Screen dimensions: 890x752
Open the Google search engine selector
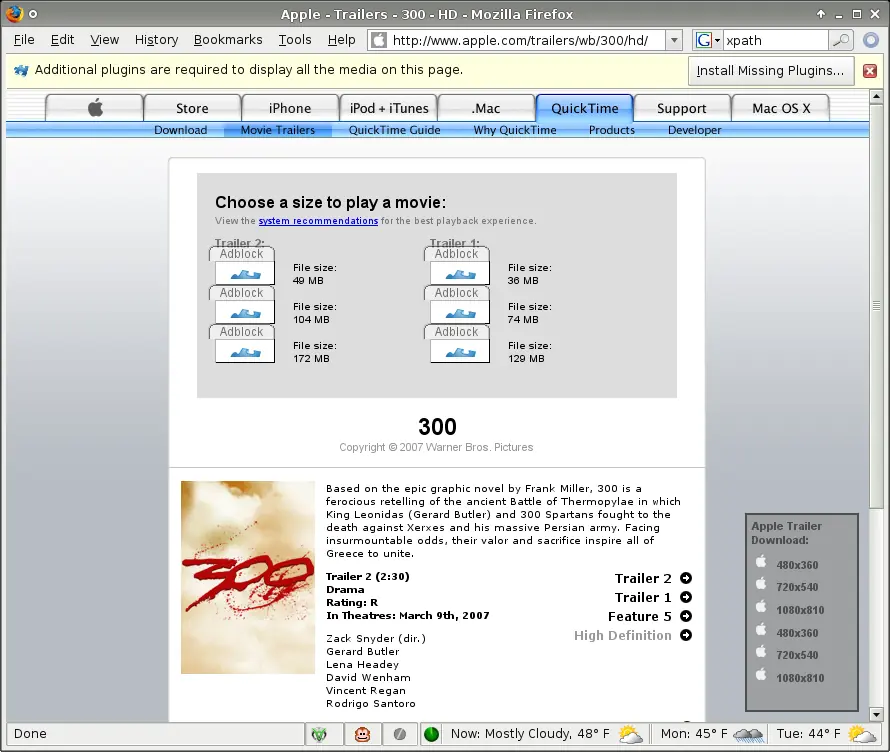707,40
